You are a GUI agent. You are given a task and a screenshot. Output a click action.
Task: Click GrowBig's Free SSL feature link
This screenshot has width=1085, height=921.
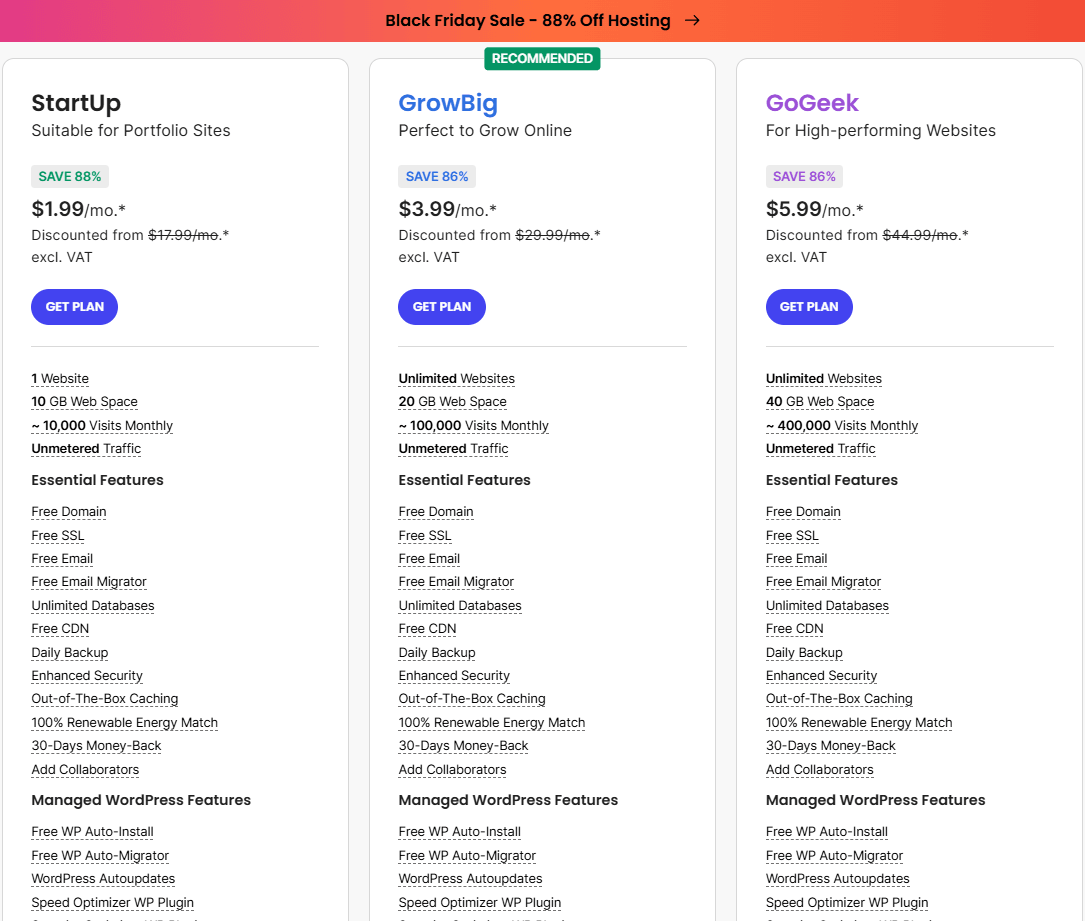tap(425, 536)
